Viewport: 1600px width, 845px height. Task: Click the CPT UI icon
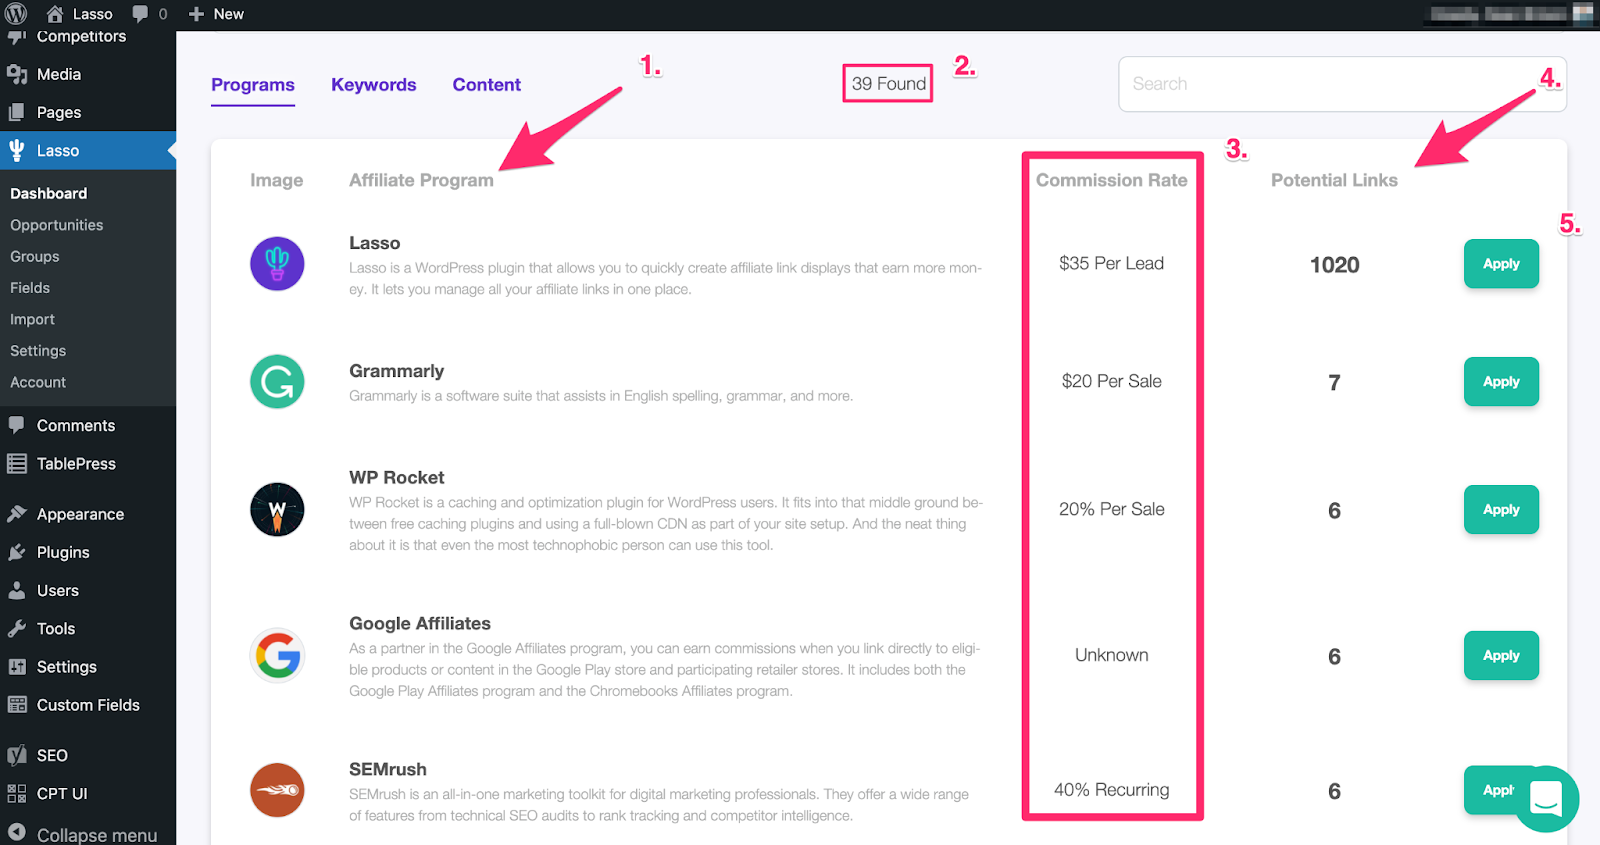coord(17,793)
